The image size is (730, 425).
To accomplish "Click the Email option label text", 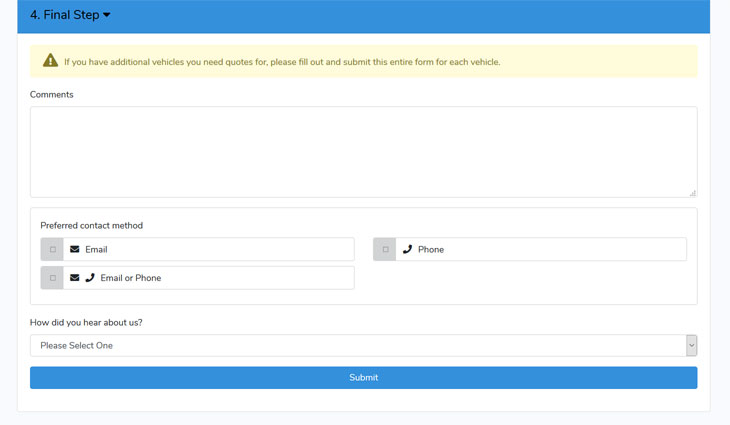I will tap(96, 250).
